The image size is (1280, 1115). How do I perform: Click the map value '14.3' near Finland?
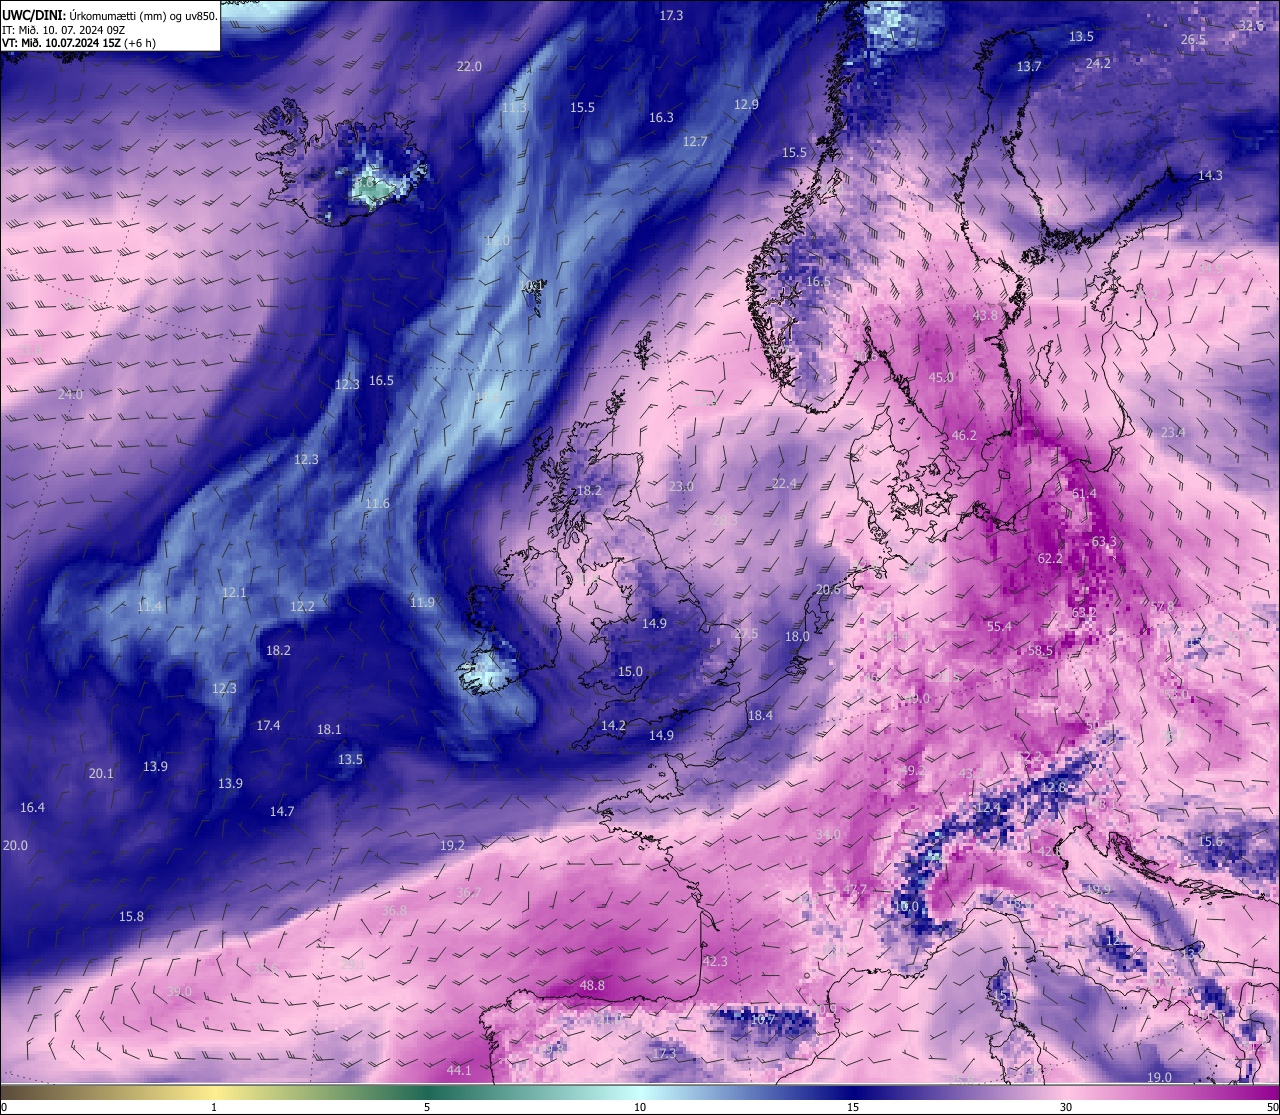(x=1210, y=176)
